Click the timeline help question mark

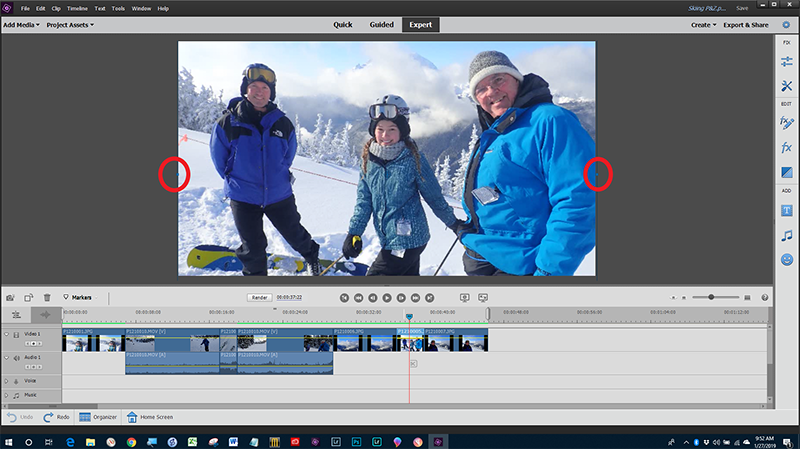(764, 297)
